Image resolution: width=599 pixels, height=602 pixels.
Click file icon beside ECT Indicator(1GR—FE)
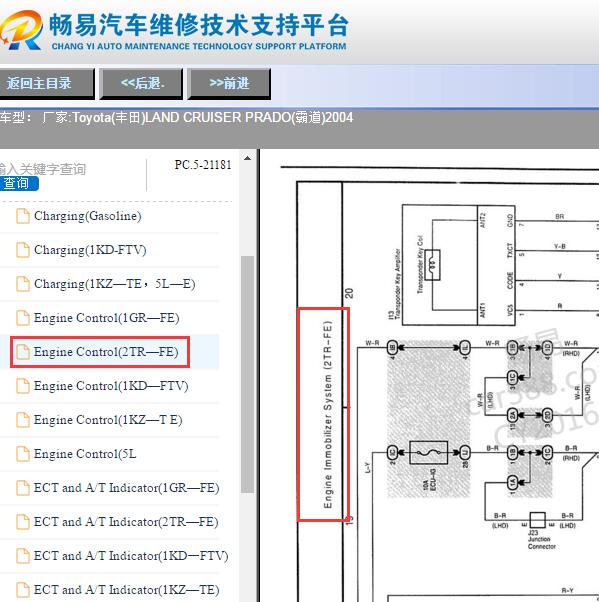pyautogui.click(x=23, y=488)
